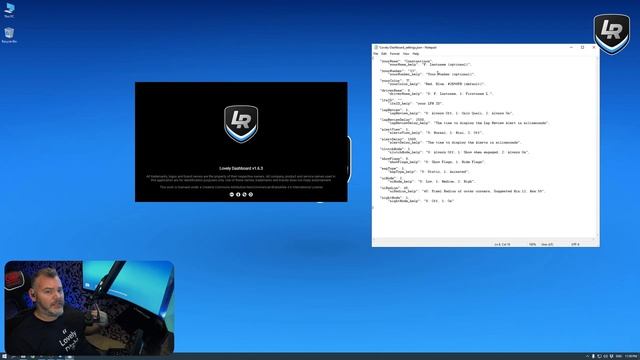Open the Windows Start button
The width and height of the screenshot is (640, 360).
pyautogui.click(x=4, y=357)
